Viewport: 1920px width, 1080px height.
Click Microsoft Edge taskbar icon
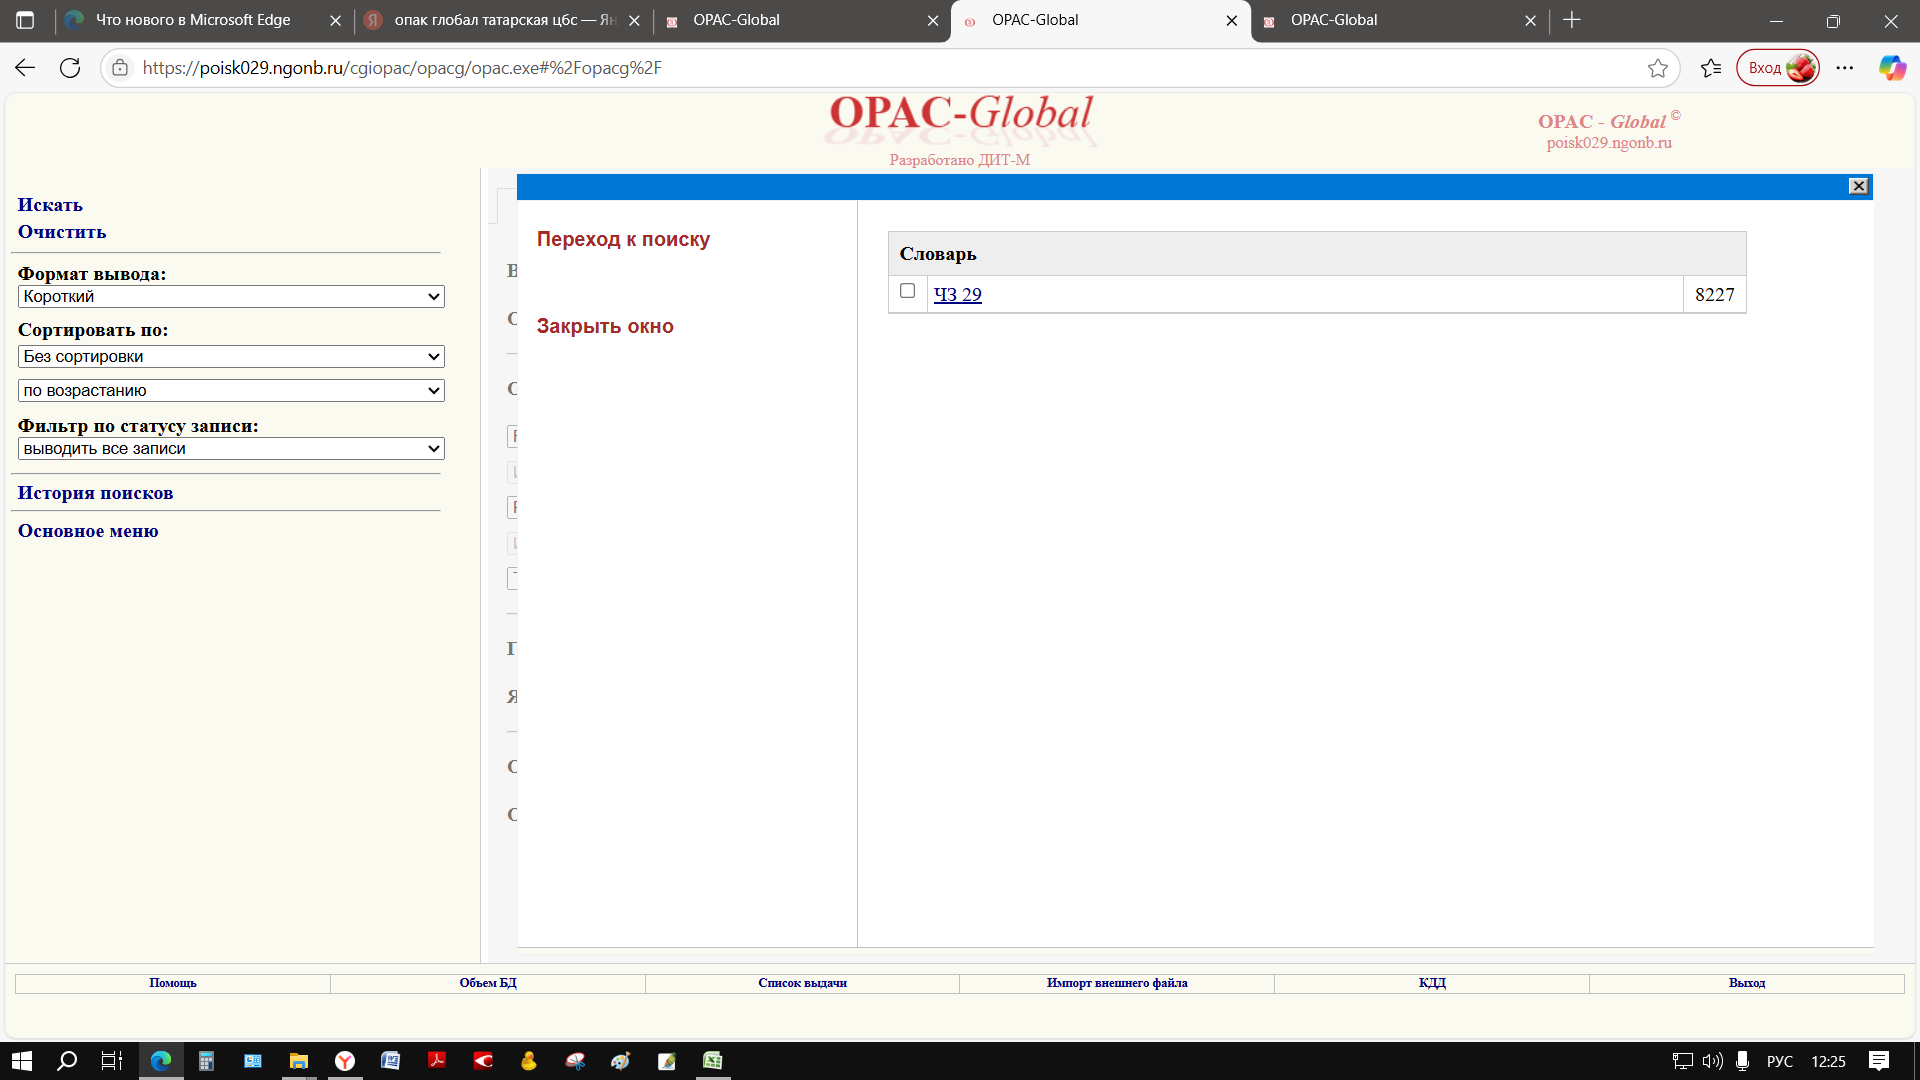click(161, 1061)
